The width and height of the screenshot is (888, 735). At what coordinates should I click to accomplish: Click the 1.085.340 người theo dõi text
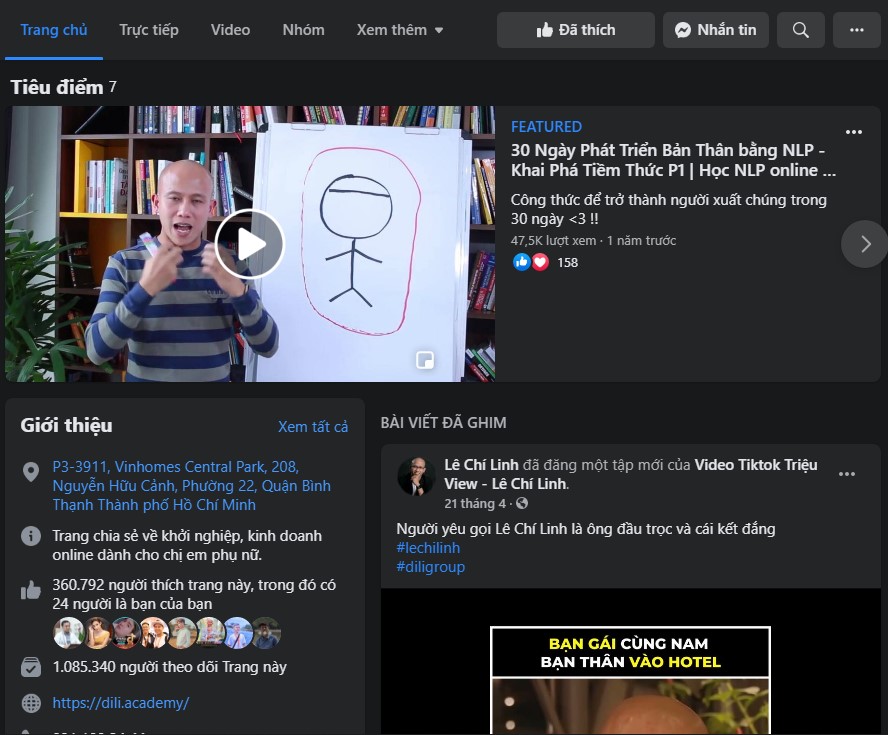tap(169, 667)
